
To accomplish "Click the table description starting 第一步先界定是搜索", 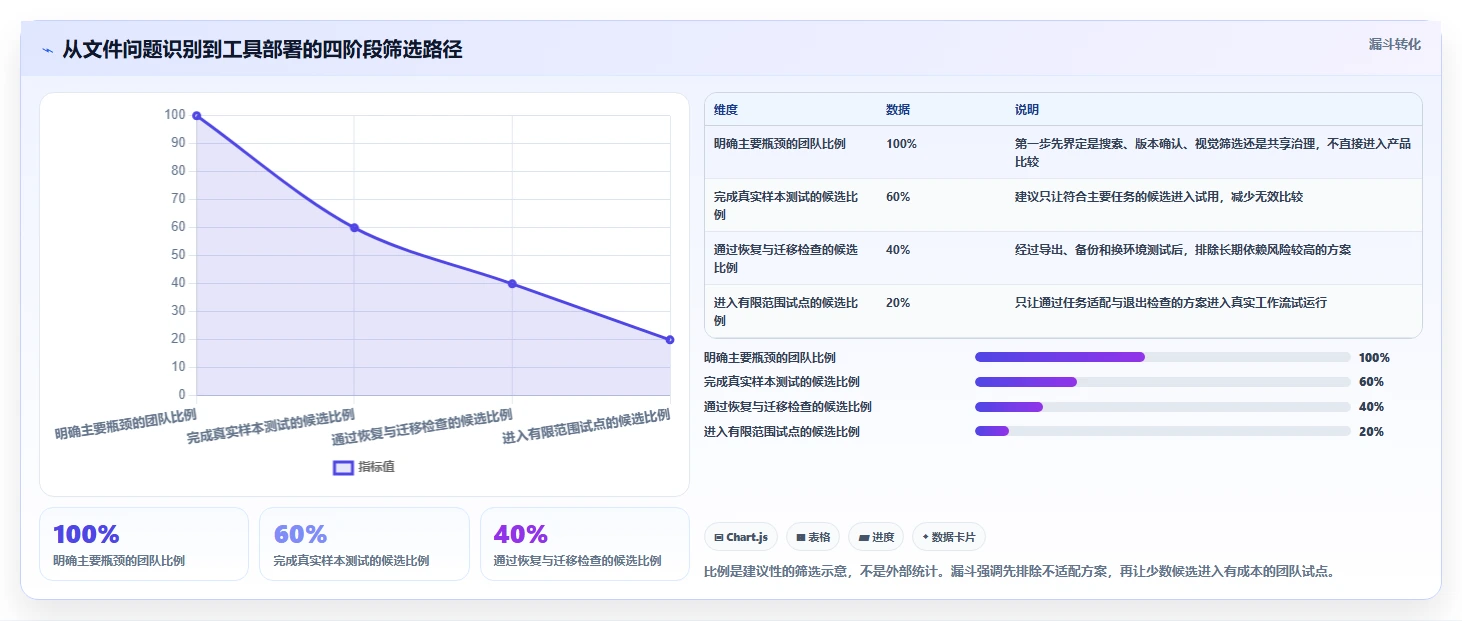I will pyautogui.click(x=1213, y=153).
